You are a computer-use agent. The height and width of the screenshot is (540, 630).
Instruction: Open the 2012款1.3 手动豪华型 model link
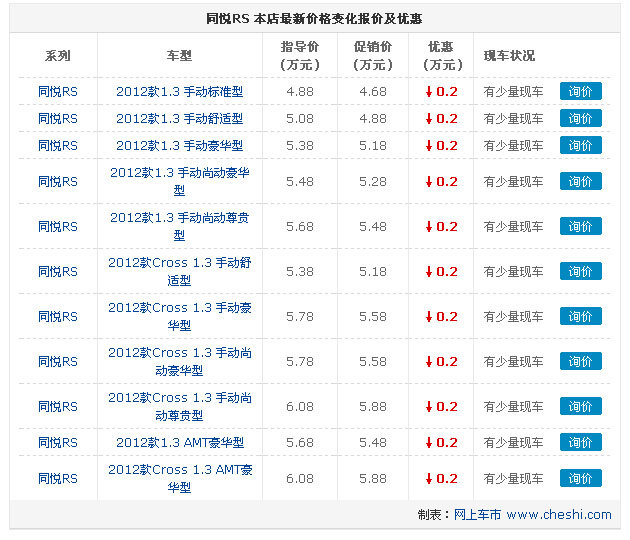180,145
